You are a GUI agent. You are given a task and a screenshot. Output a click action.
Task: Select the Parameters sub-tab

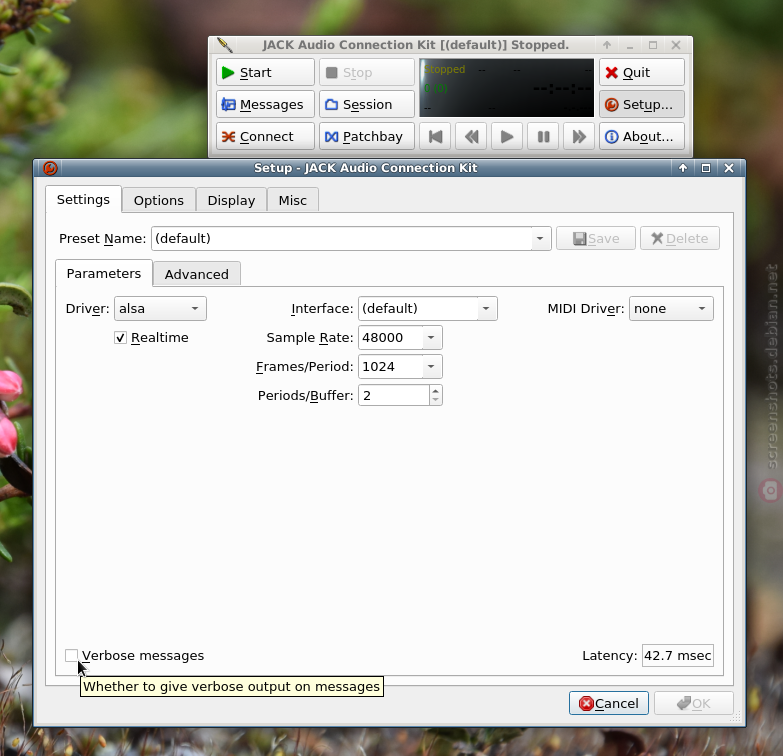click(x=104, y=274)
